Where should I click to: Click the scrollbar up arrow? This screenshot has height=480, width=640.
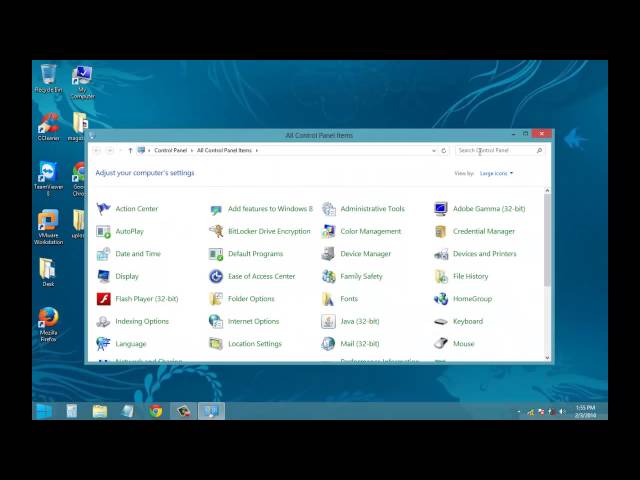[547, 191]
